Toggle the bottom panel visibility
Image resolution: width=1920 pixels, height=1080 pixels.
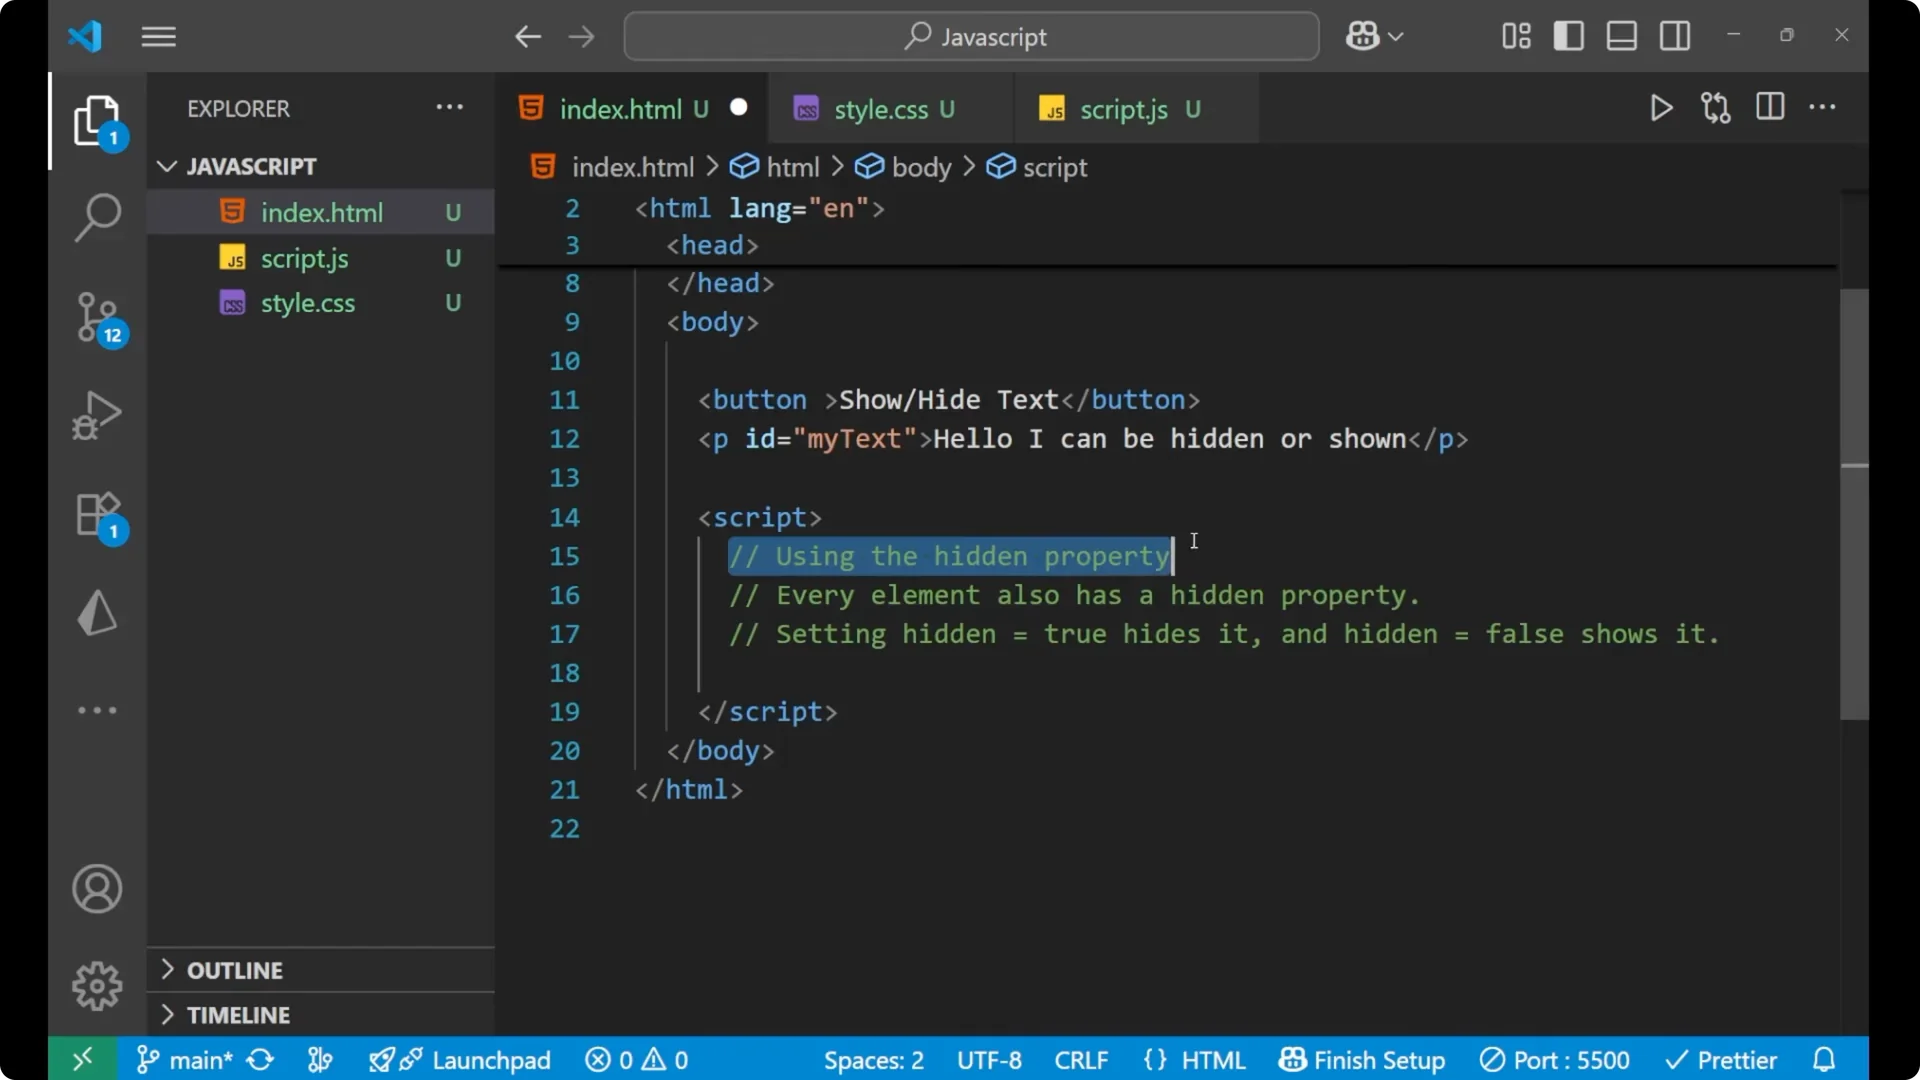(1621, 35)
